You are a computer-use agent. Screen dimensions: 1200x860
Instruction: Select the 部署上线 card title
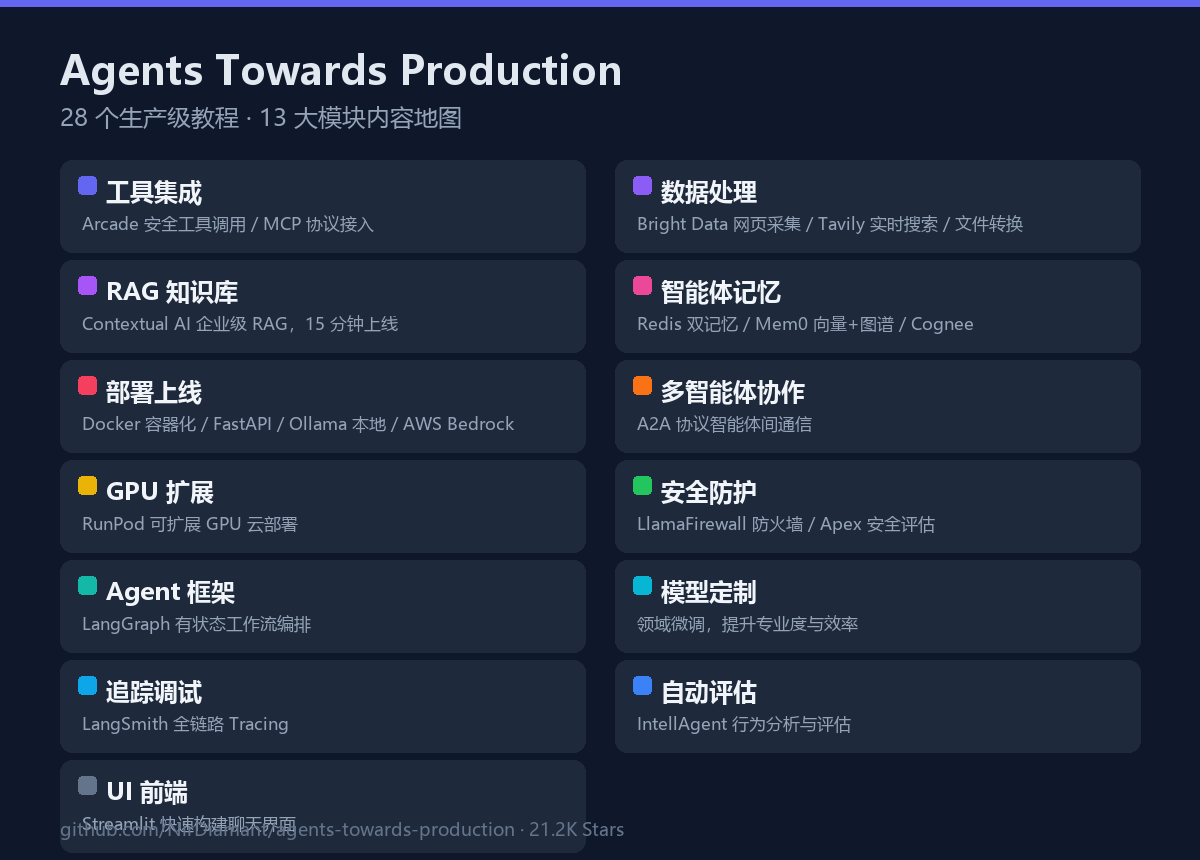pos(154,392)
